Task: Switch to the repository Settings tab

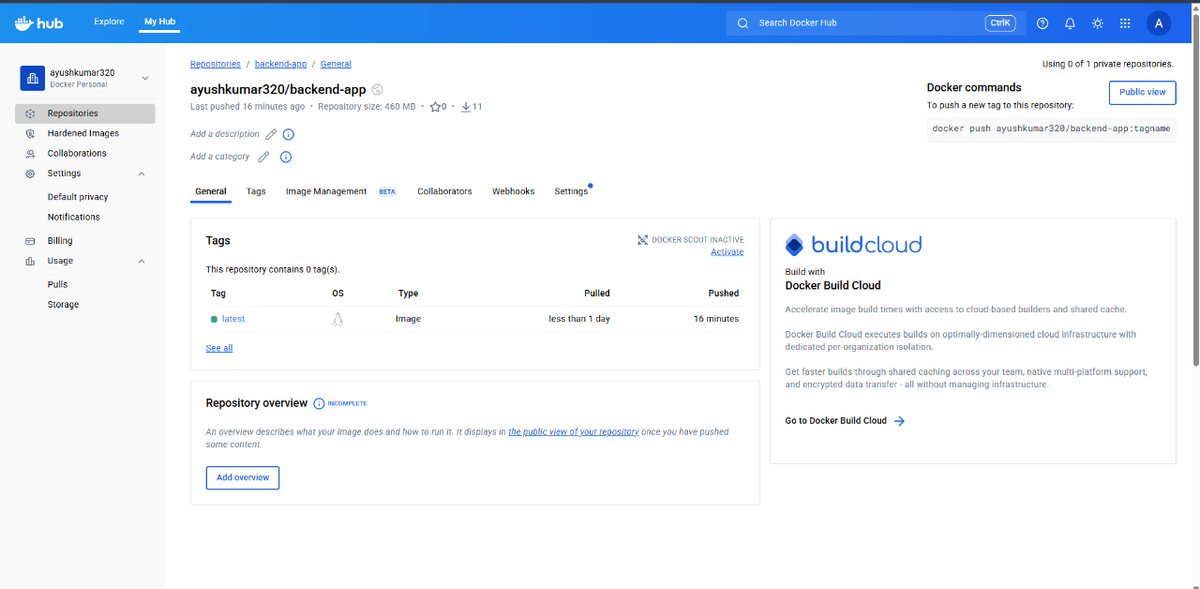Action: (x=571, y=191)
